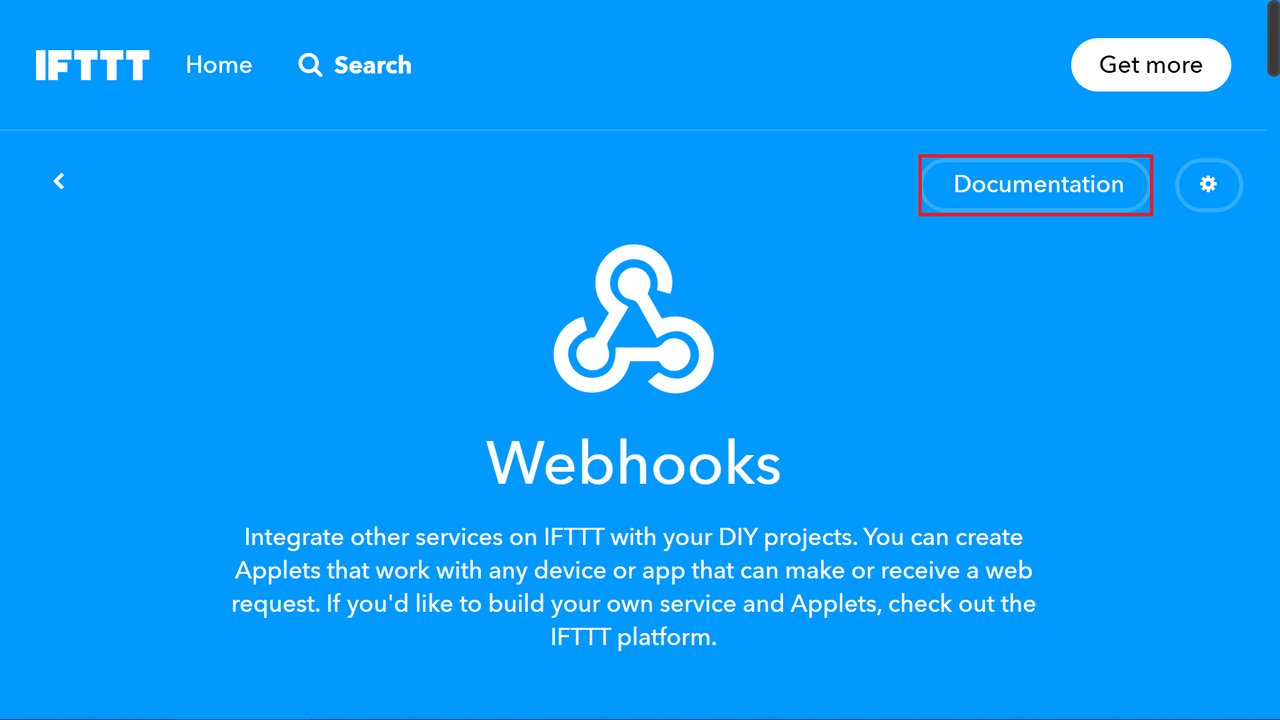Click the Webhooks heading text
This screenshot has width=1280, height=720.
(x=634, y=462)
